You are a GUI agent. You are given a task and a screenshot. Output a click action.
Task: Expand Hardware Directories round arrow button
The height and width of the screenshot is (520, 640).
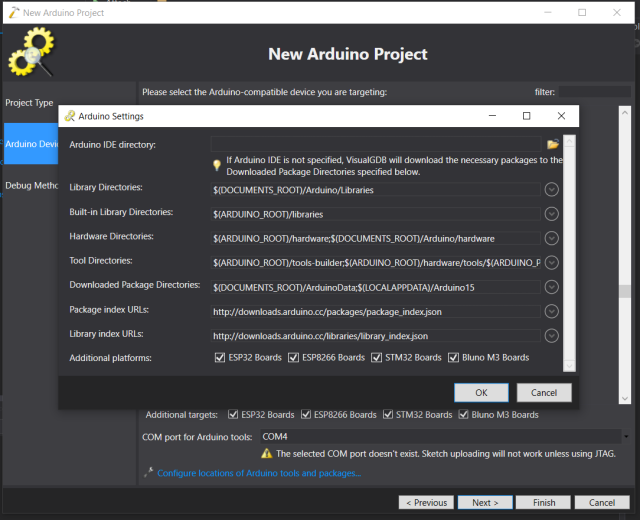click(x=551, y=238)
